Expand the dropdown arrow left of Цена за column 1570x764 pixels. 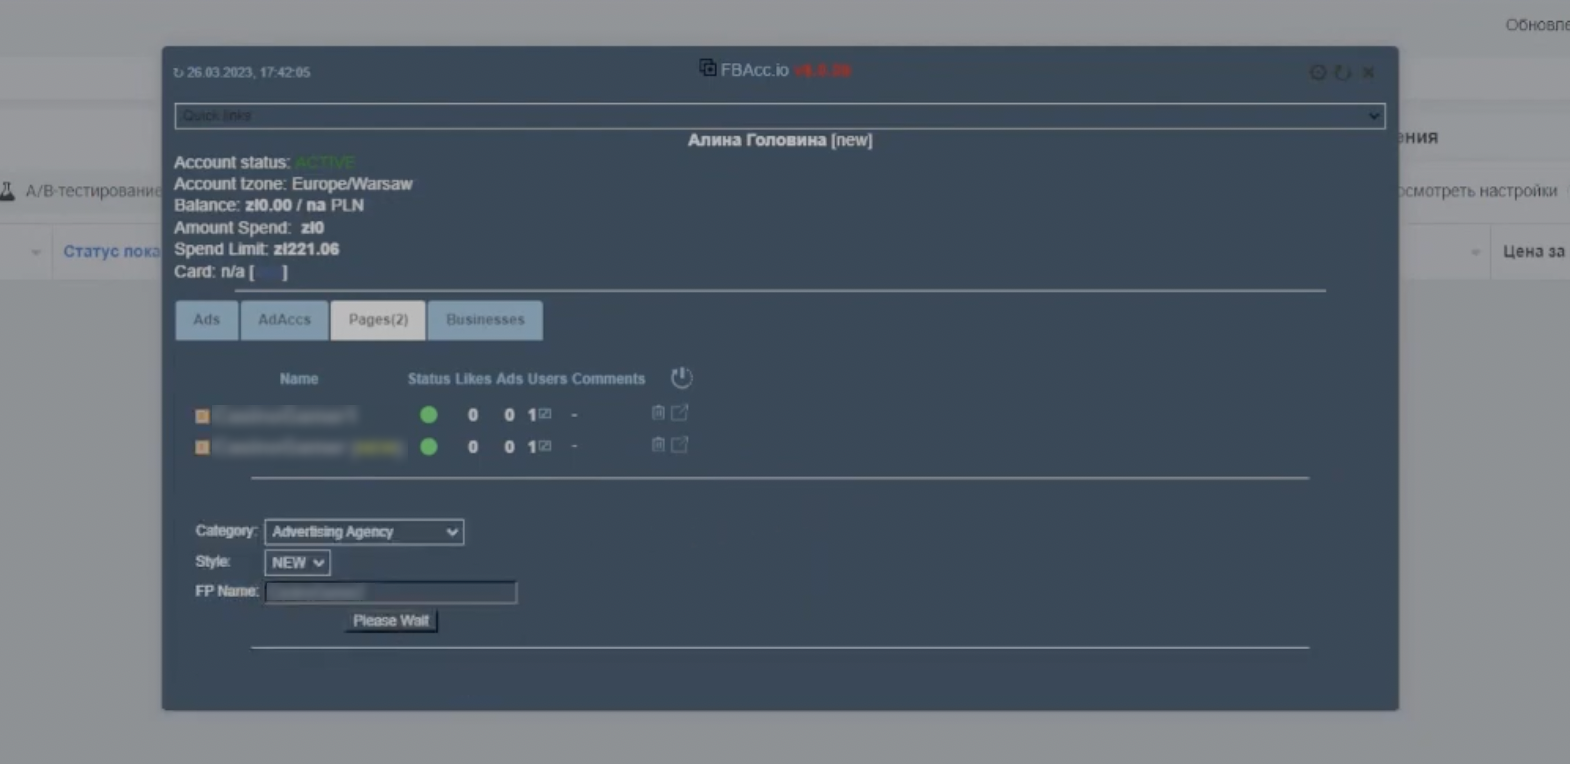click(x=1475, y=252)
